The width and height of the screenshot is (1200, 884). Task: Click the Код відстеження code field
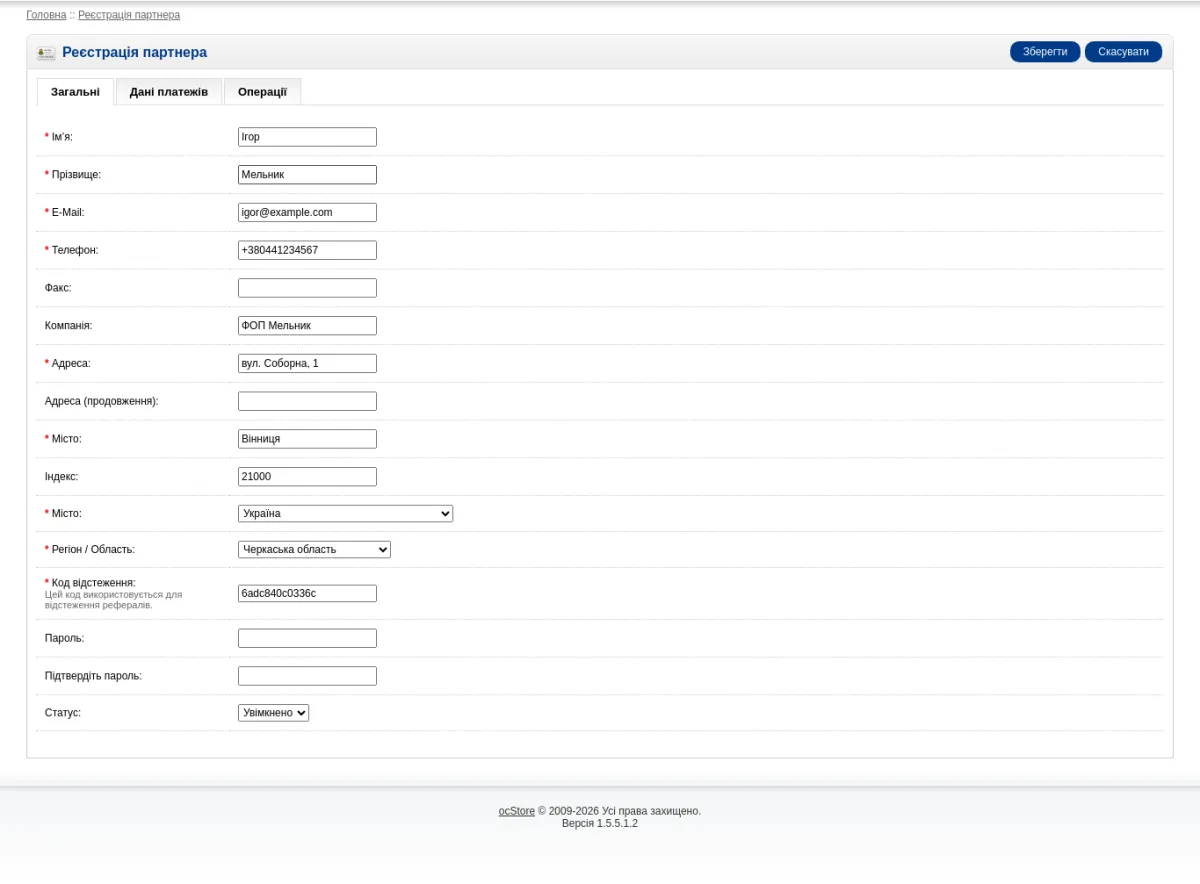307,594
